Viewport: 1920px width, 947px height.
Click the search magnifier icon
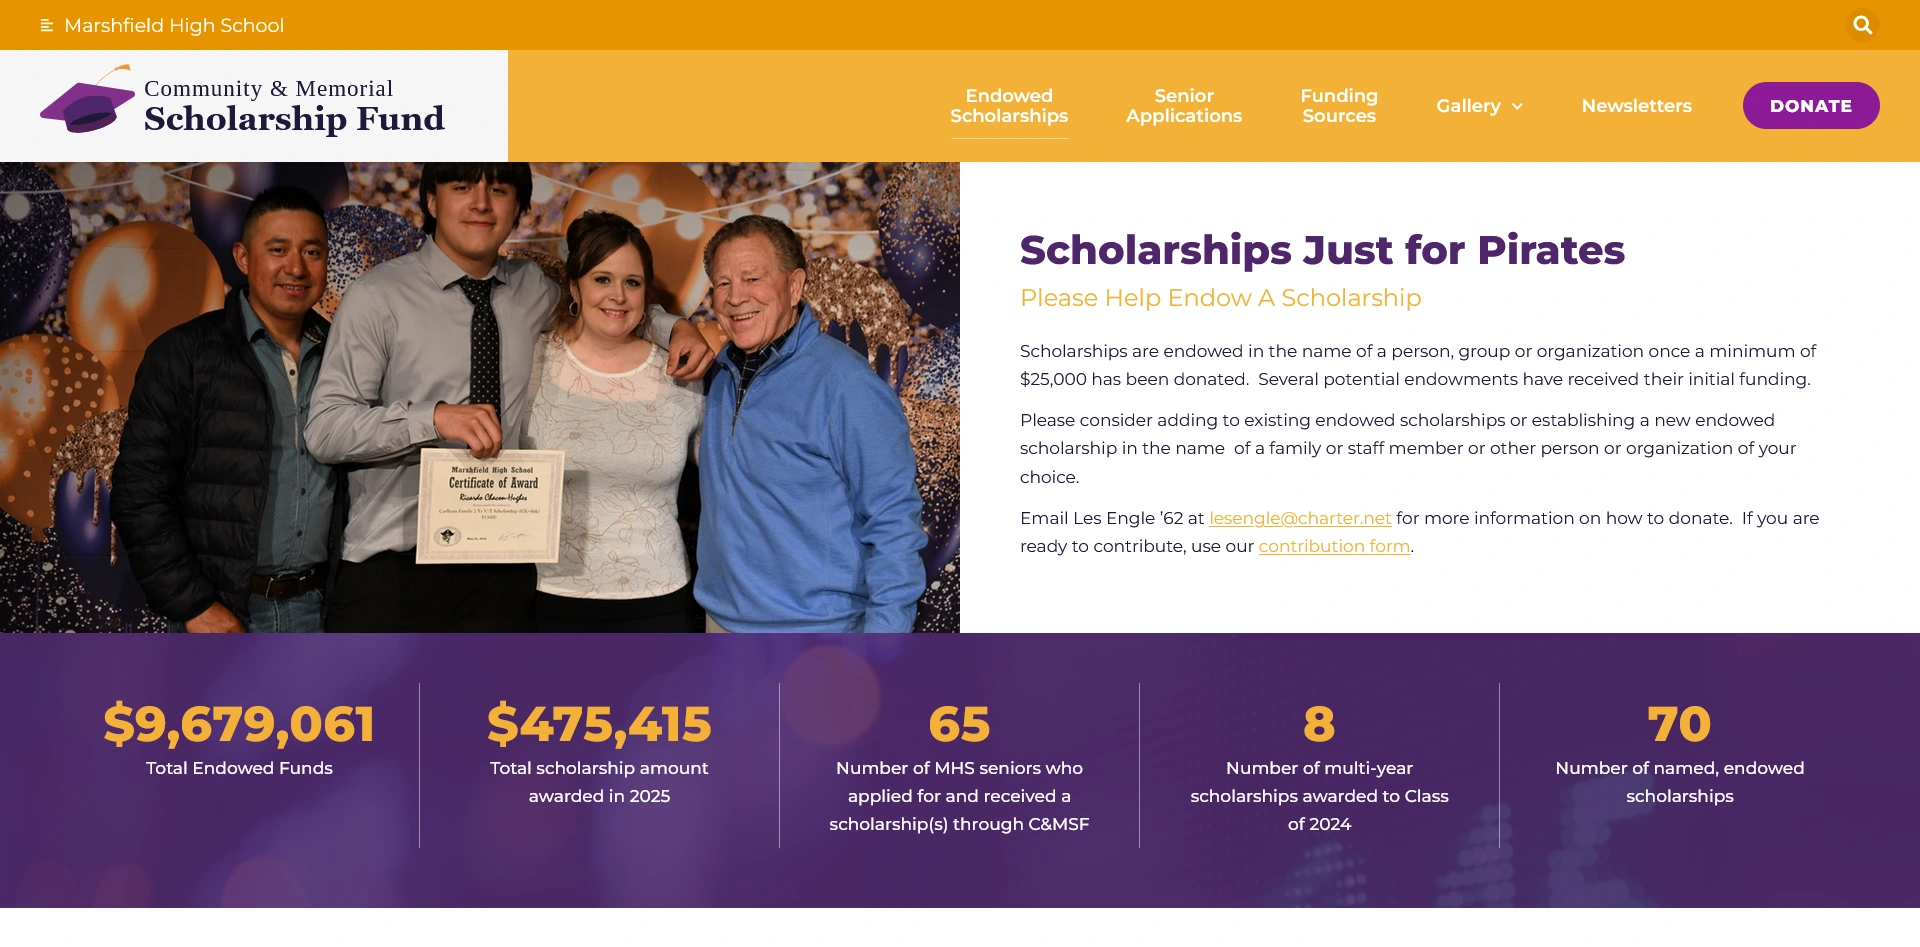pos(1862,25)
